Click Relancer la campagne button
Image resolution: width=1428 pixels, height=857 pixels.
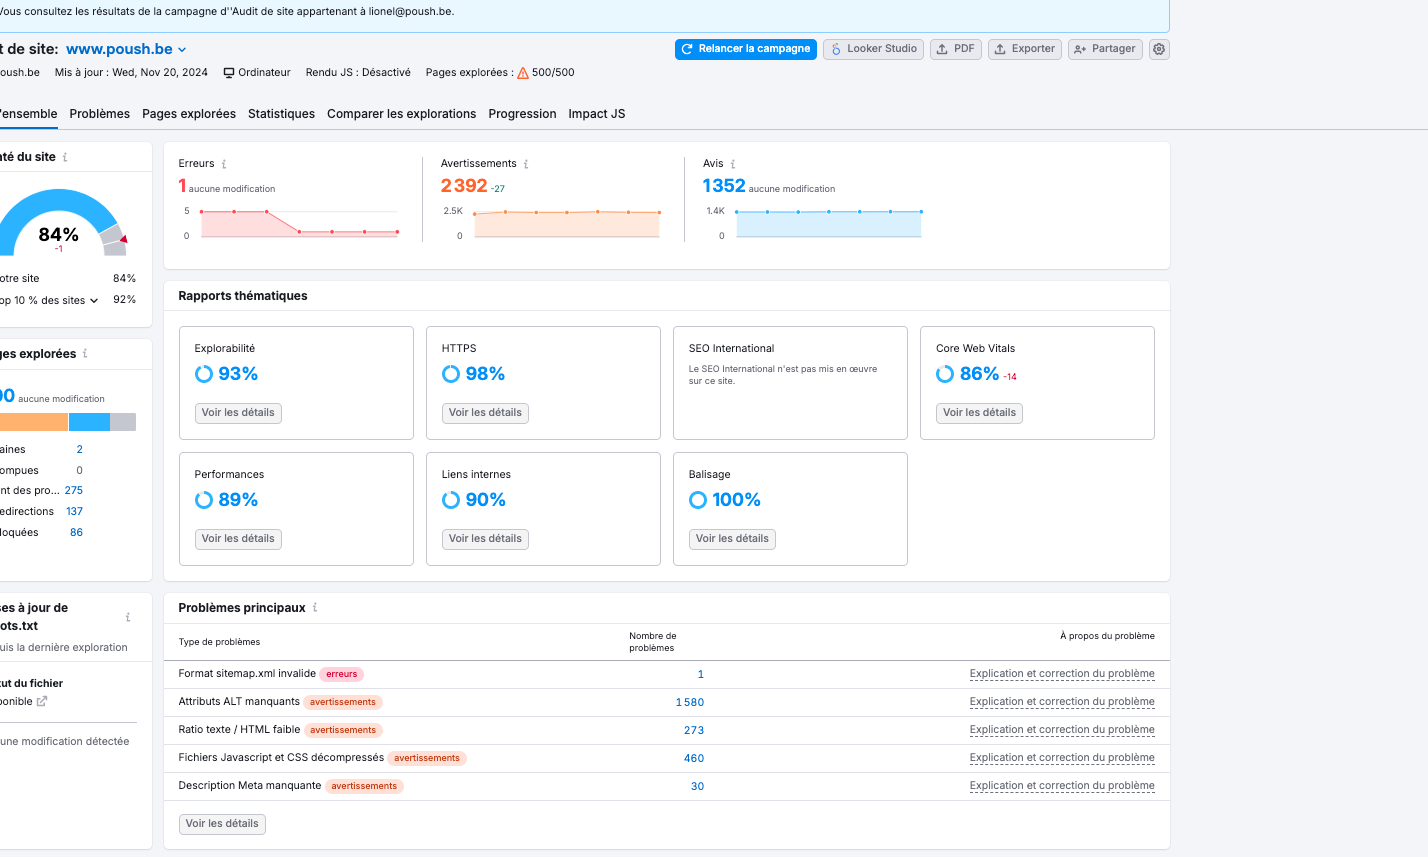(x=745, y=49)
